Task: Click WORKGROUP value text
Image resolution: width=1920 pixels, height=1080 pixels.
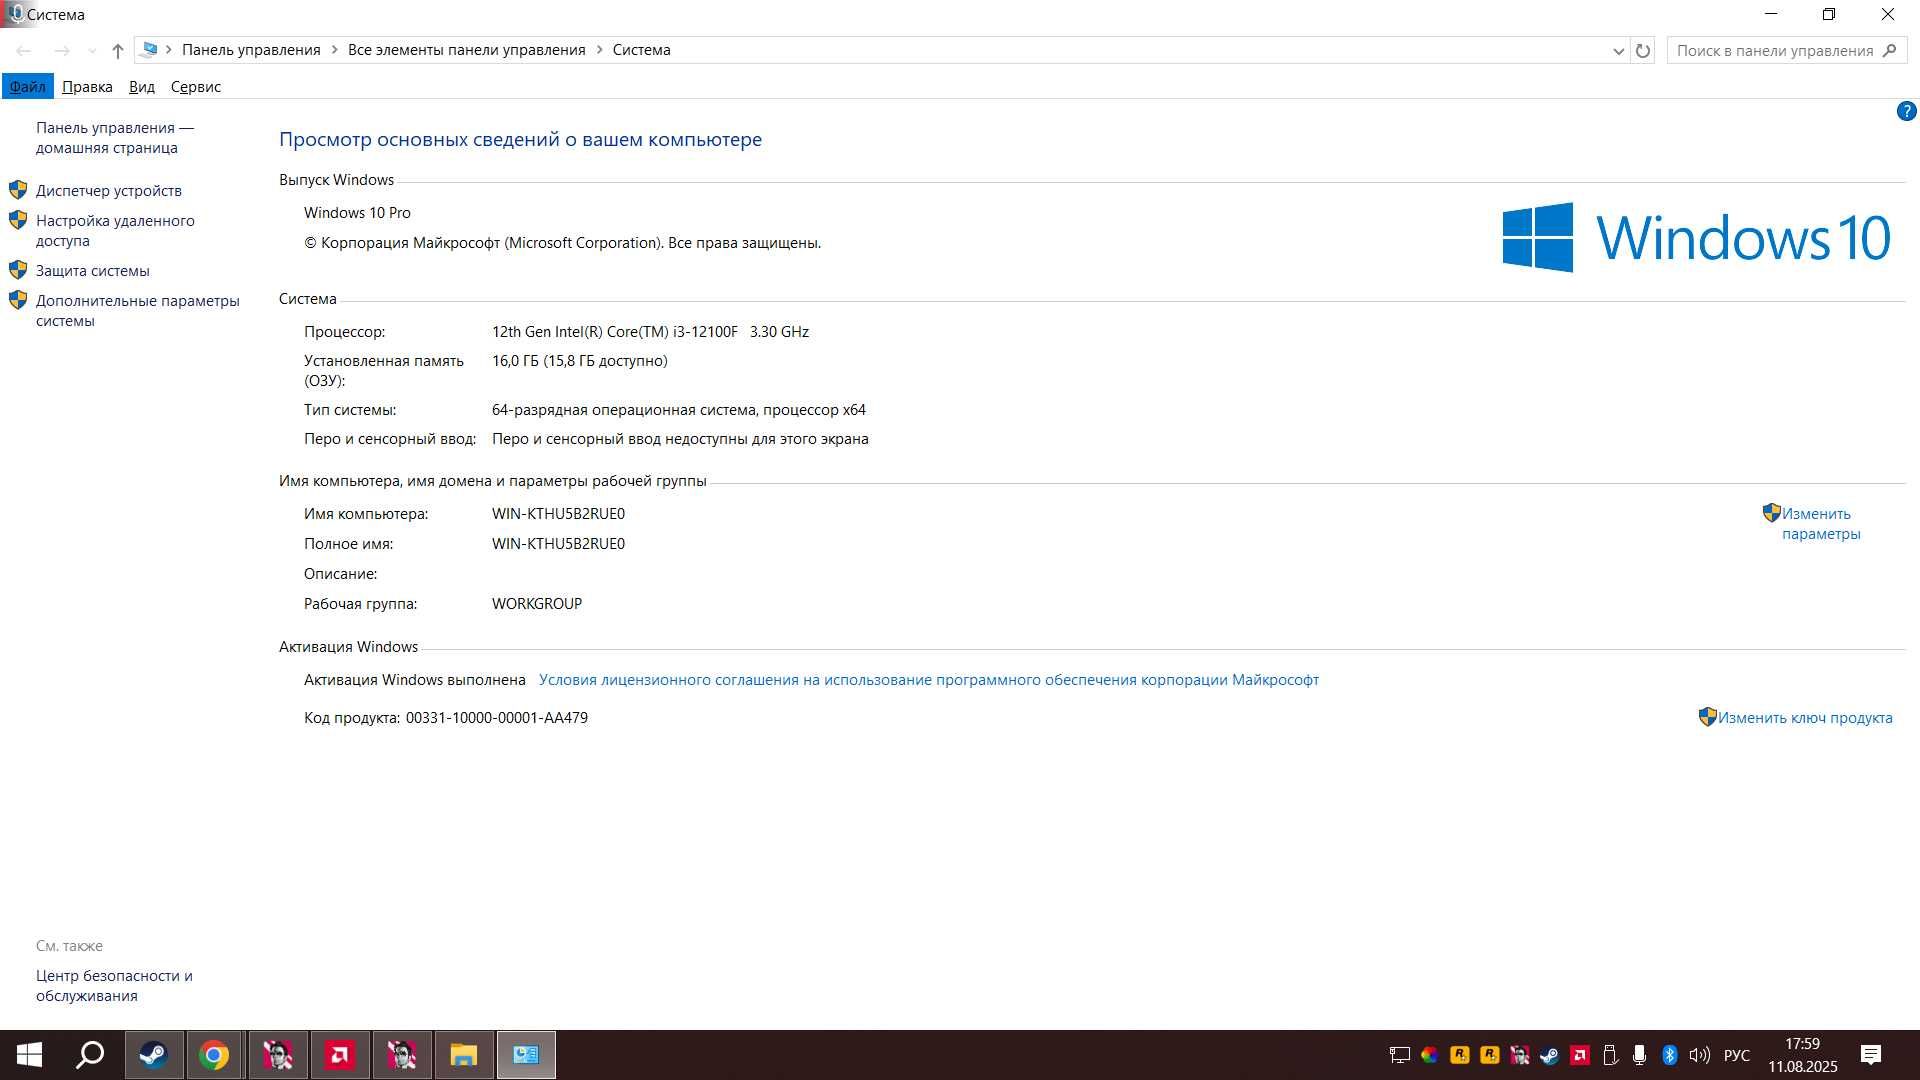Action: [537, 603]
